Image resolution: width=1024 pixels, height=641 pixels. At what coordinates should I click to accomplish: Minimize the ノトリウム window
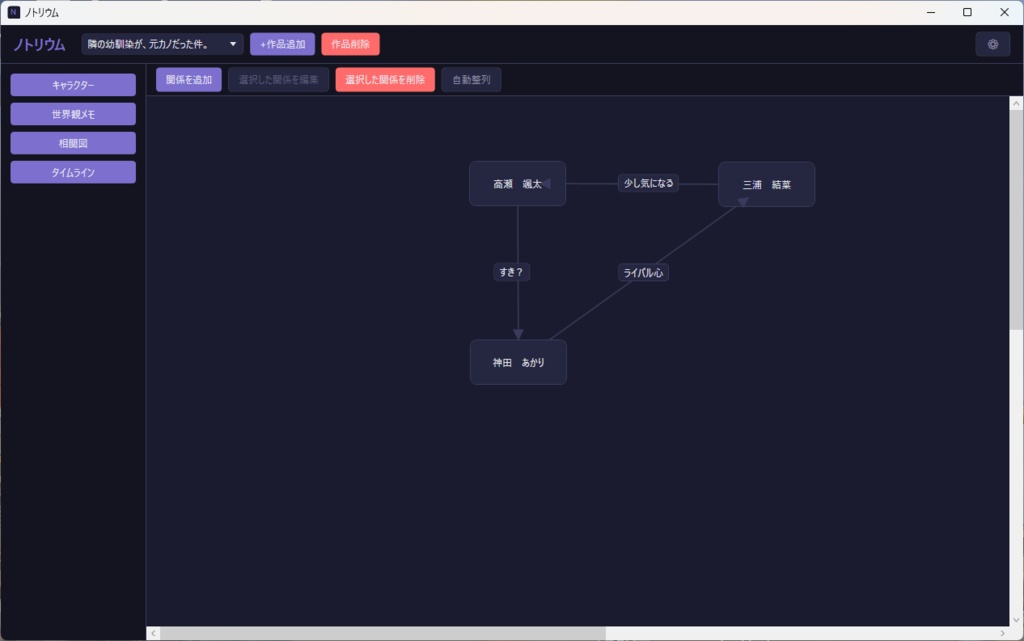(931, 12)
